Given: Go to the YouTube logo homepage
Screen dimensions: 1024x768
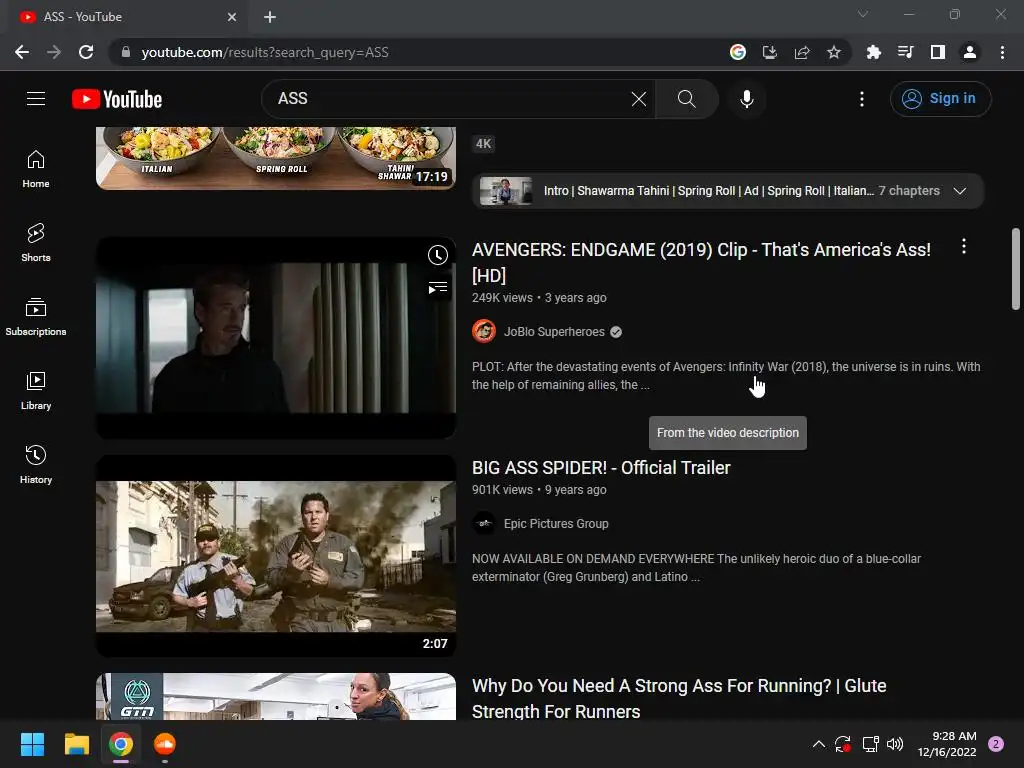Looking at the screenshot, I should pos(117,99).
